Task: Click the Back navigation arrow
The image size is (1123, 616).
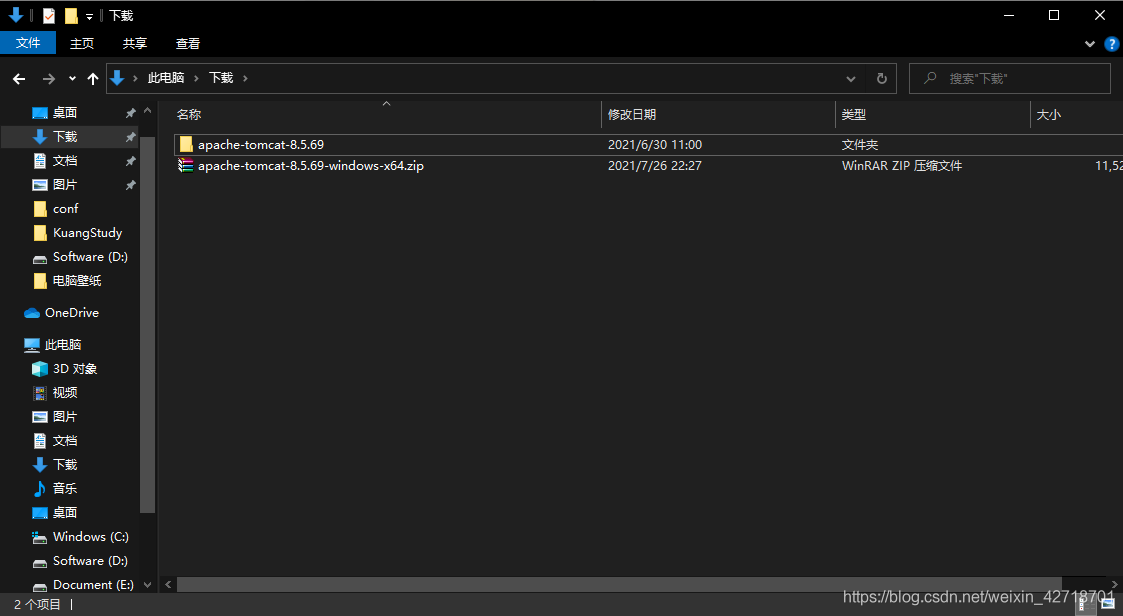Action: [x=19, y=79]
